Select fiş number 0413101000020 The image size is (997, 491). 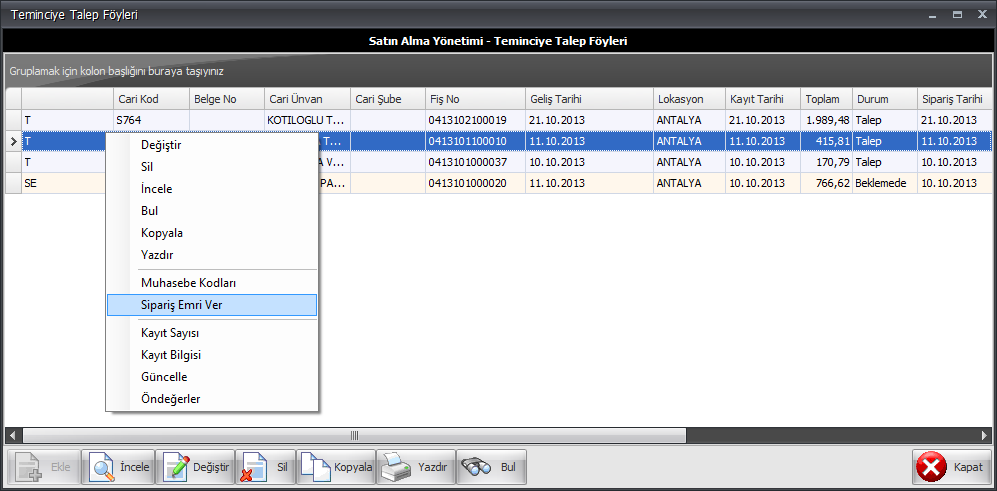475,183
